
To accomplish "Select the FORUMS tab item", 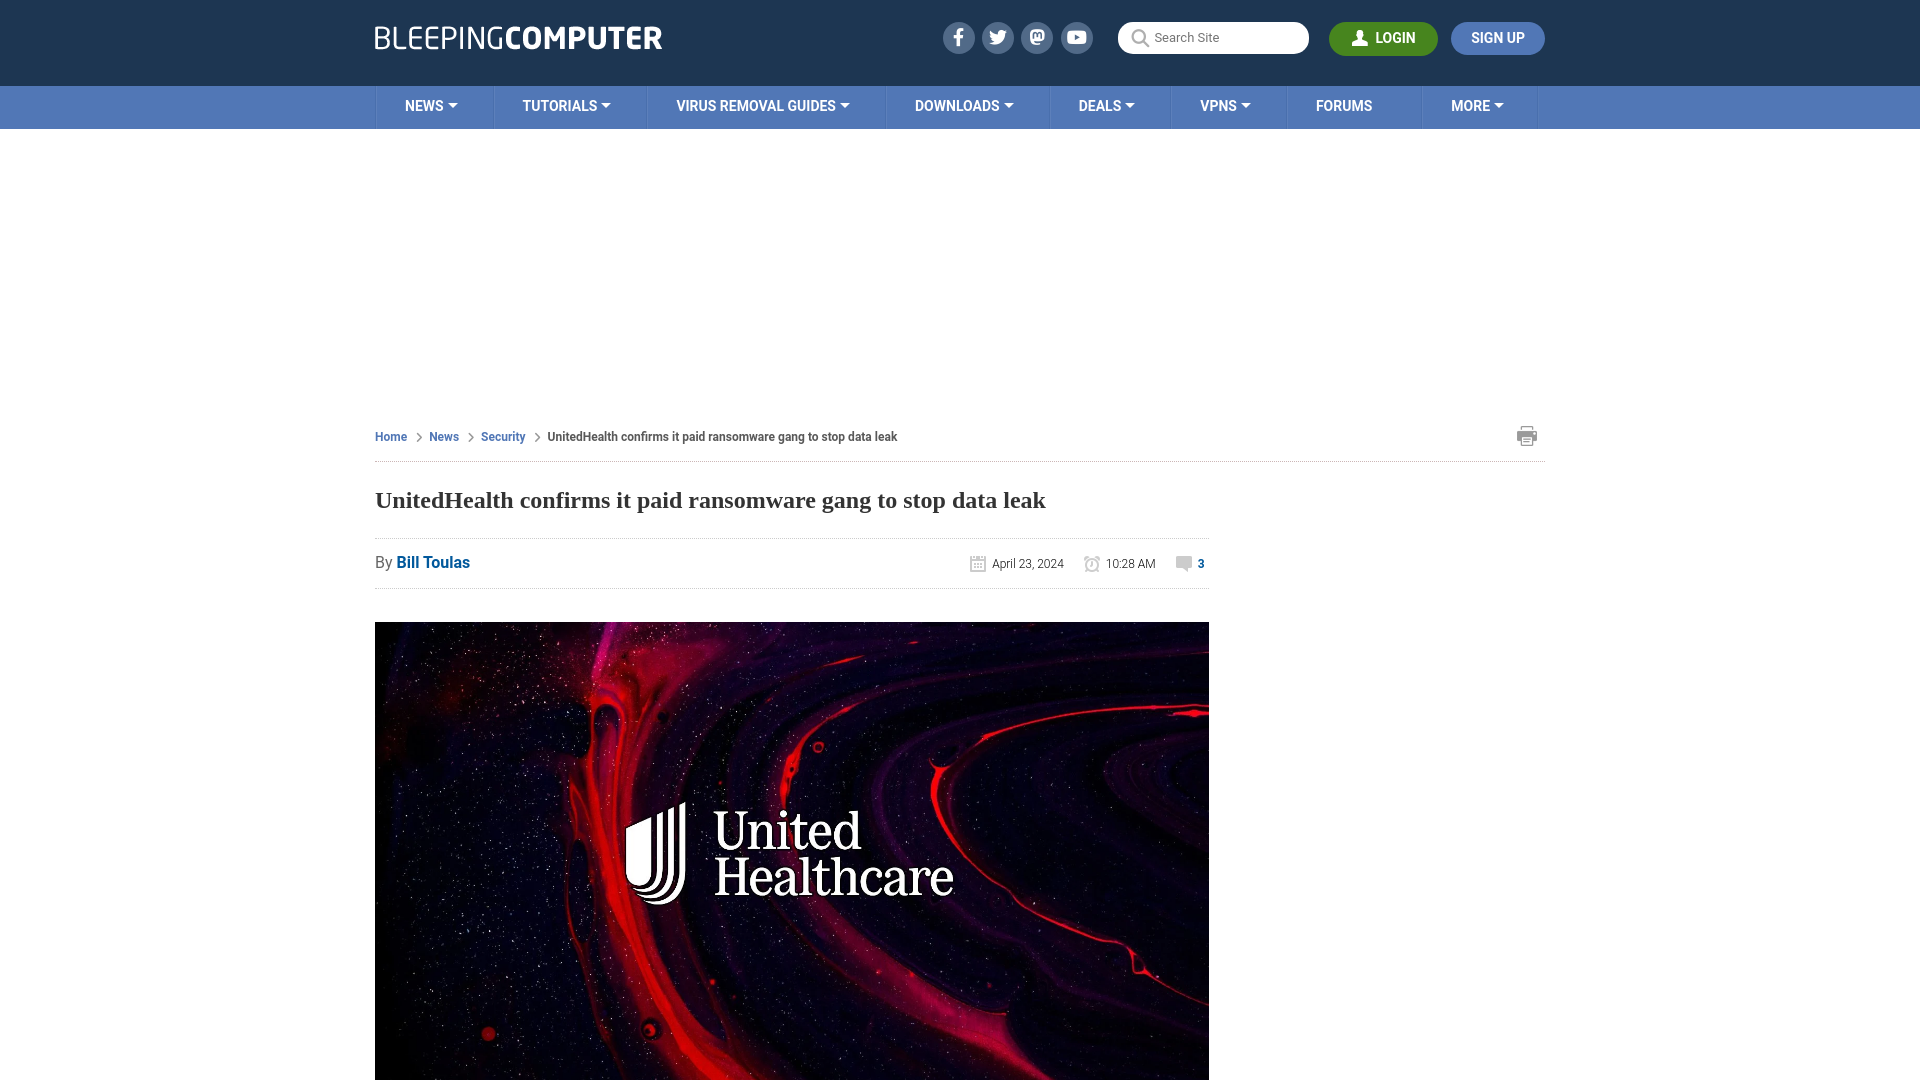I will coord(1342,105).
